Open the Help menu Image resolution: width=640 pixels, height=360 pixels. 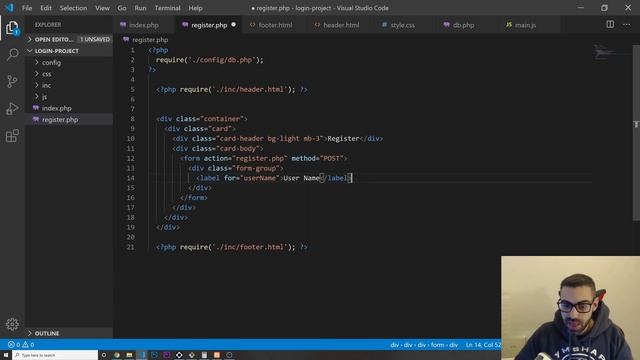pos(196,8)
